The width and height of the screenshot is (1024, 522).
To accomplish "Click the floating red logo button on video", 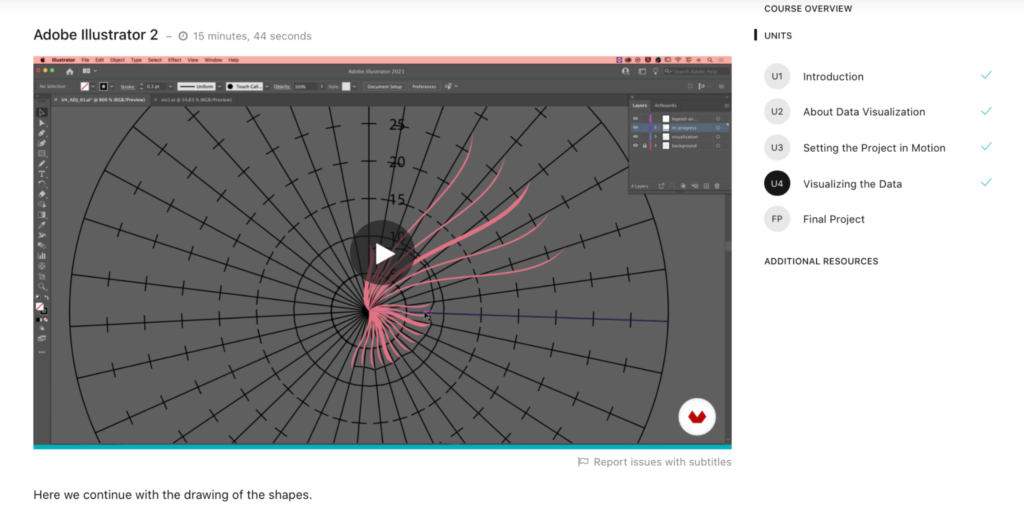I will [x=697, y=416].
